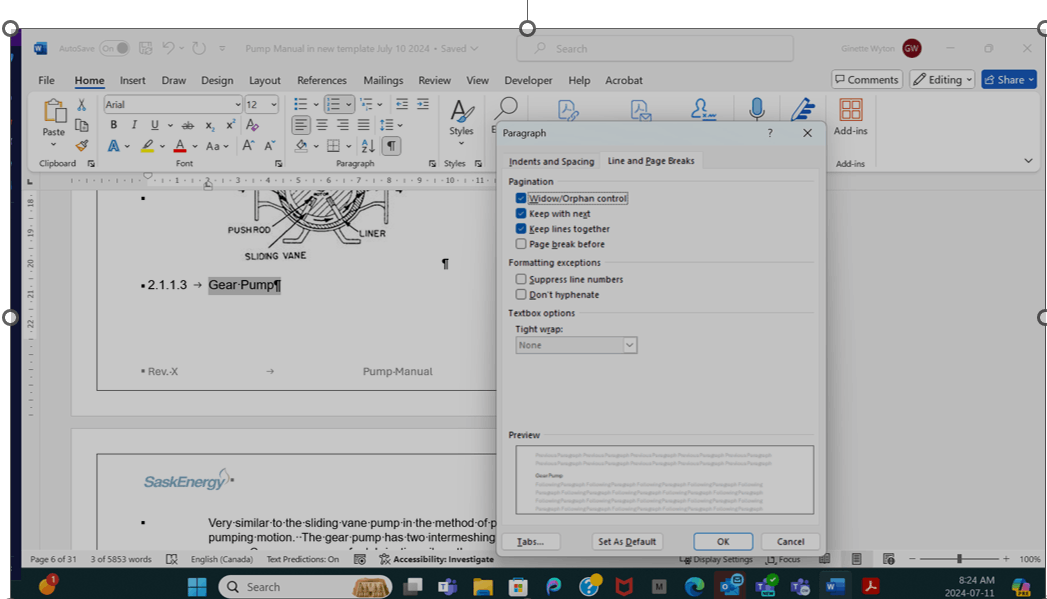
Task: Check the Don't hyphenate option
Action: click(x=521, y=294)
